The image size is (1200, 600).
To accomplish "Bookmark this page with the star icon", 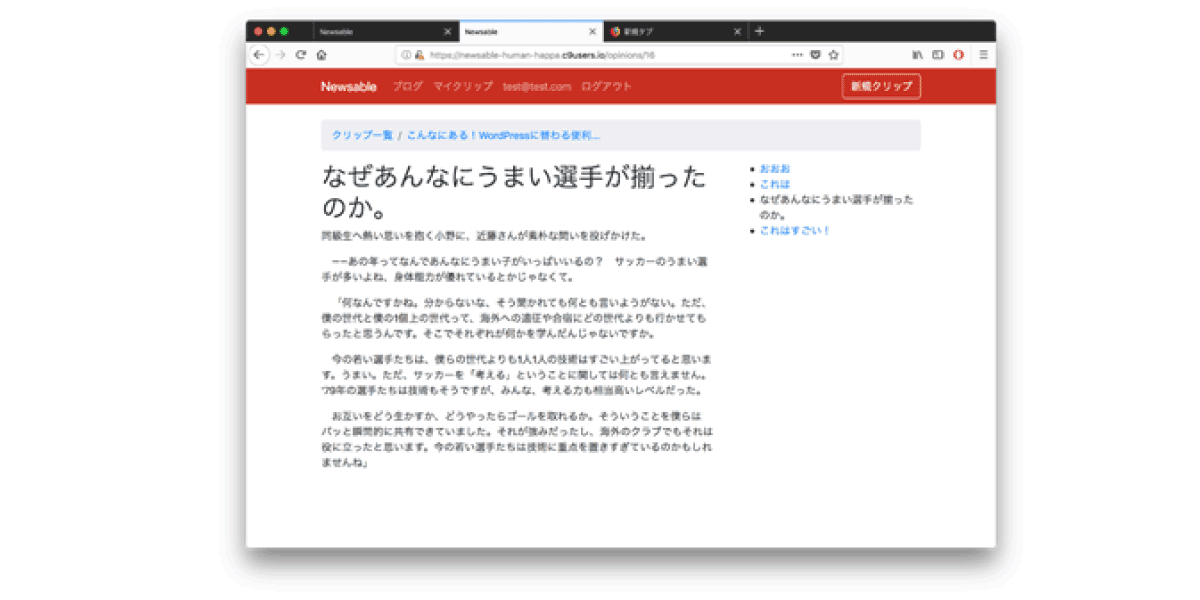I will pyautogui.click(x=832, y=55).
